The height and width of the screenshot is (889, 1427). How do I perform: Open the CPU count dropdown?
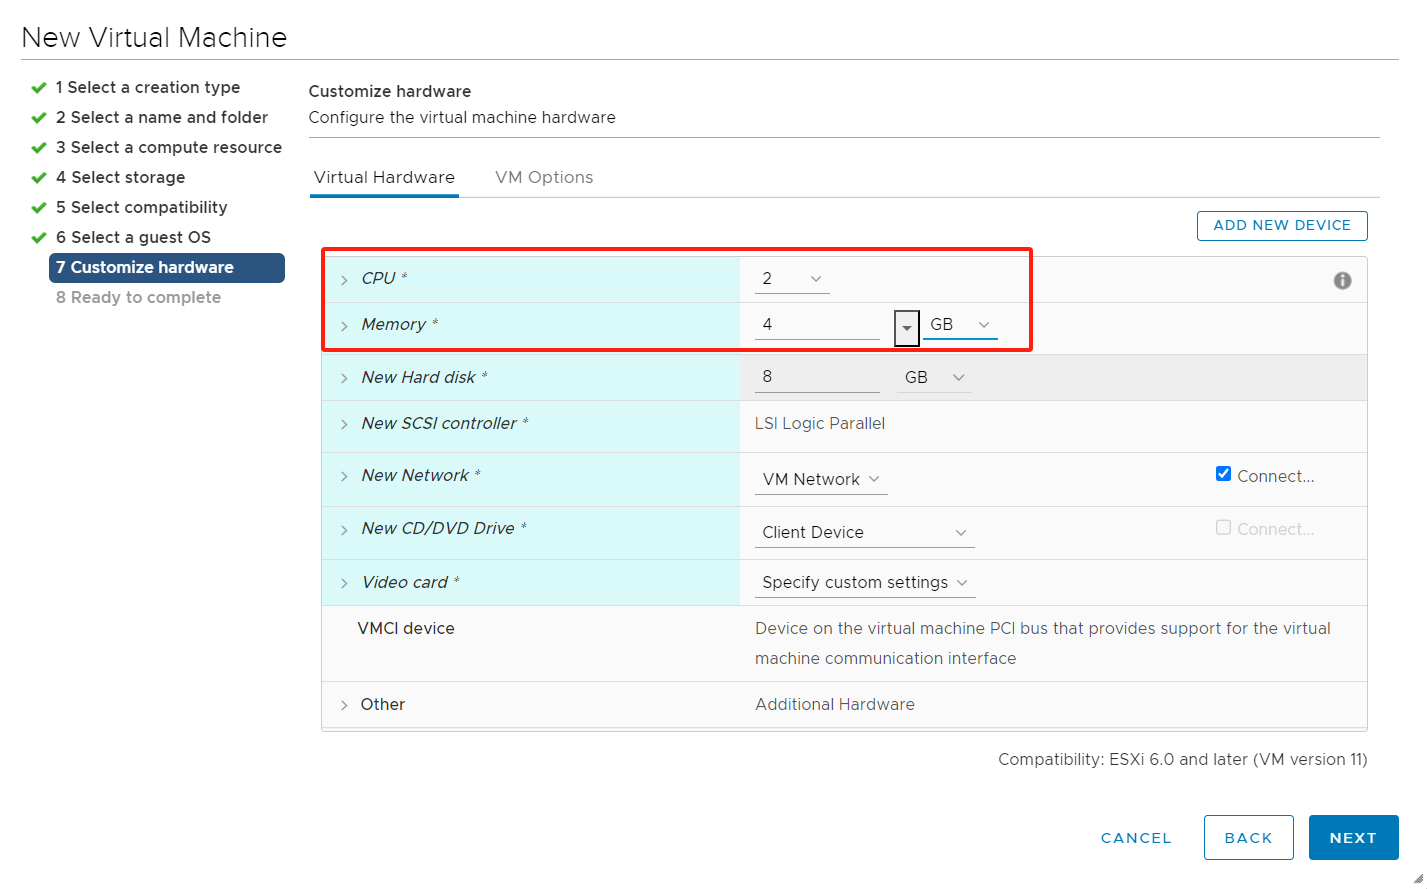792,279
